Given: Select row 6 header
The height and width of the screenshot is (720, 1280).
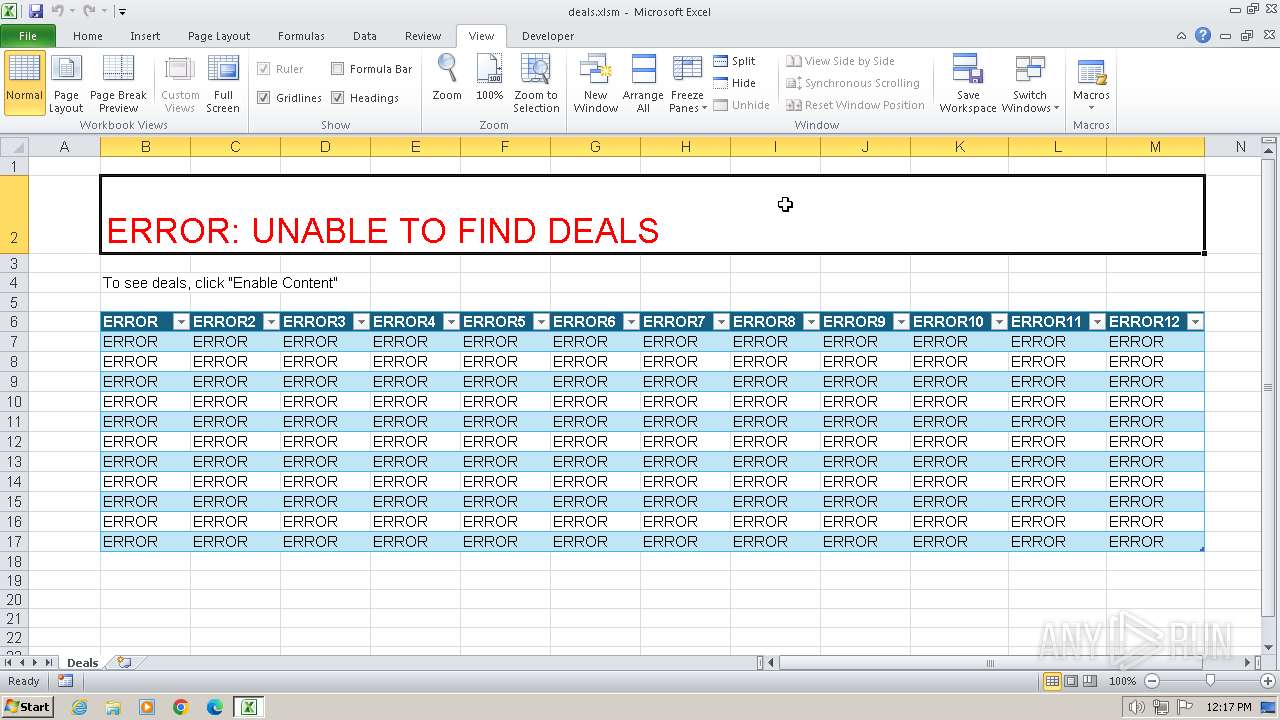Looking at the screenshot, I should tap(14, 322).
